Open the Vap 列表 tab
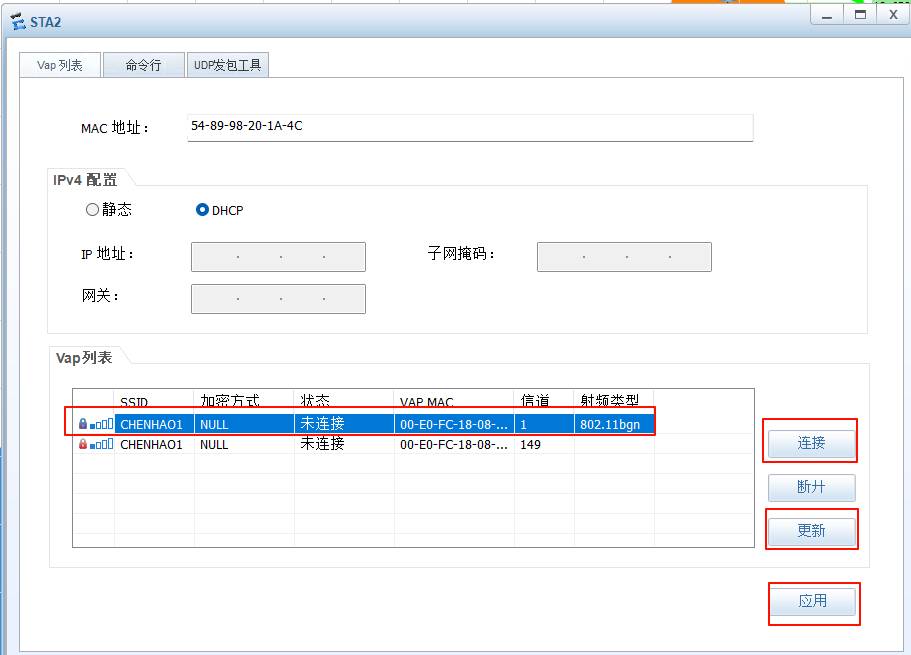The height and width of the screenshot is (655, 911). (60, 65)
